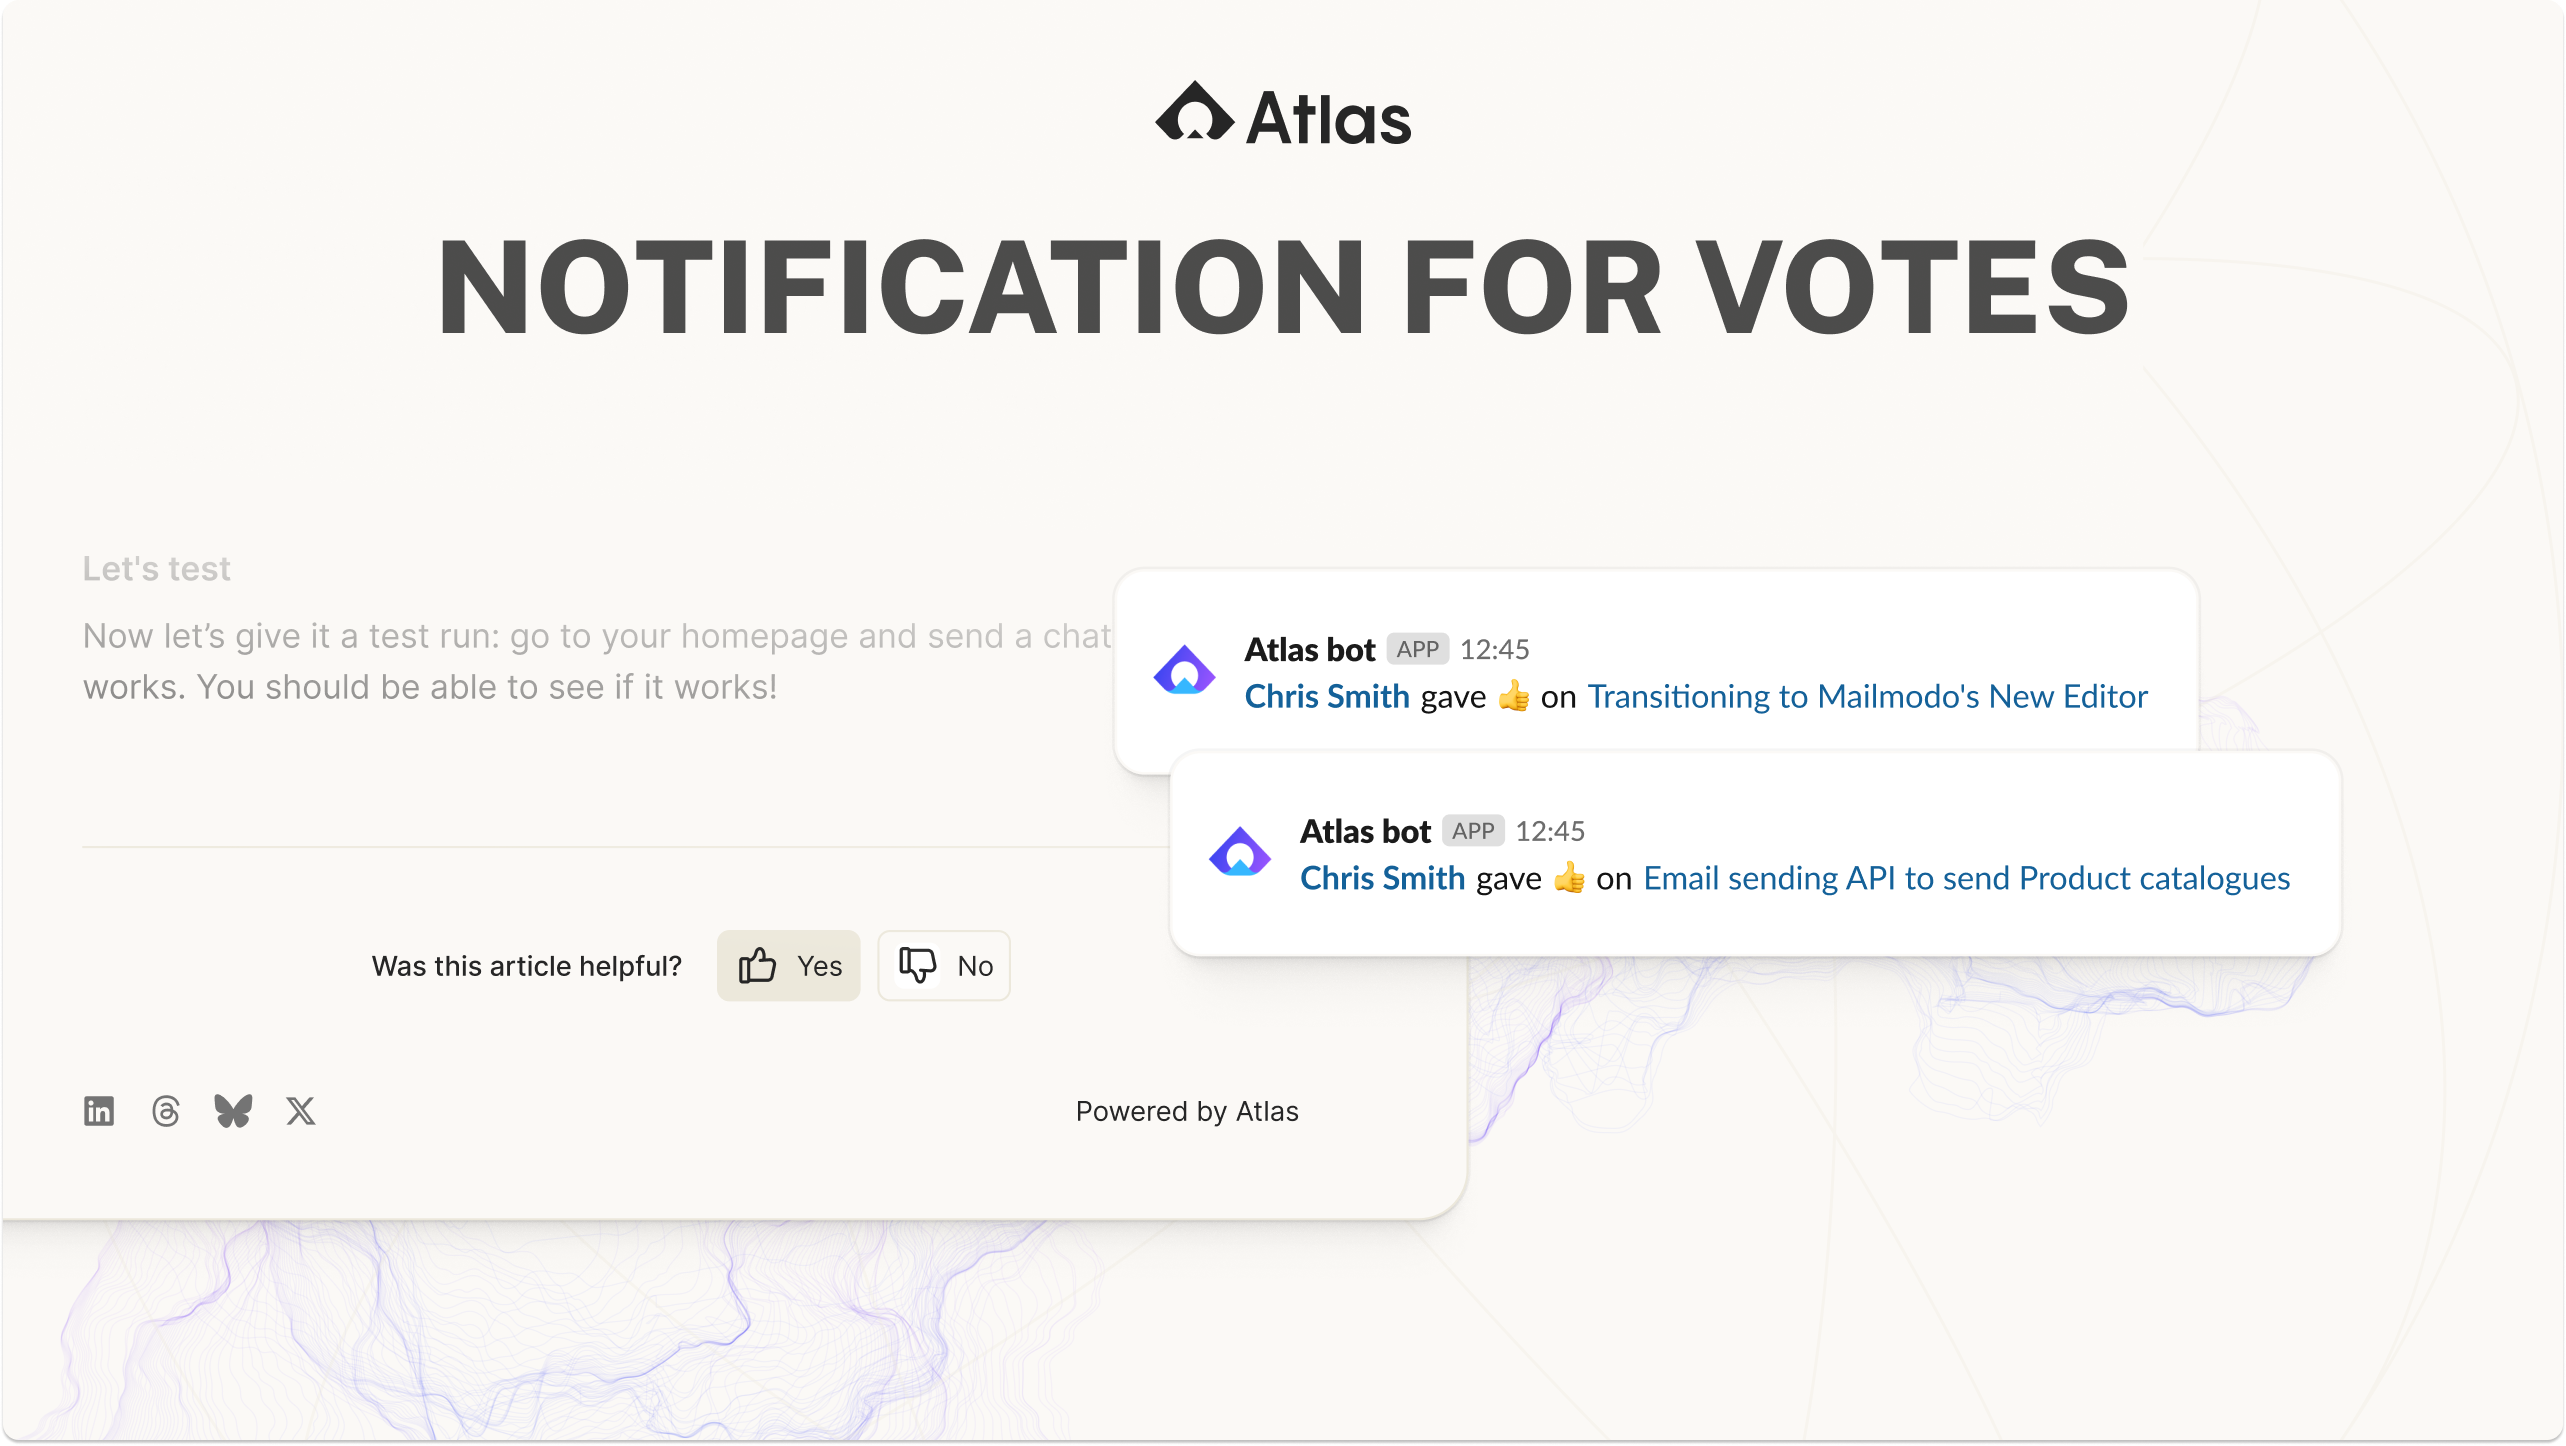Open Email sending API Product catalogues link
Viewport: 2566px width, 1446px height.
(1966, 878)
